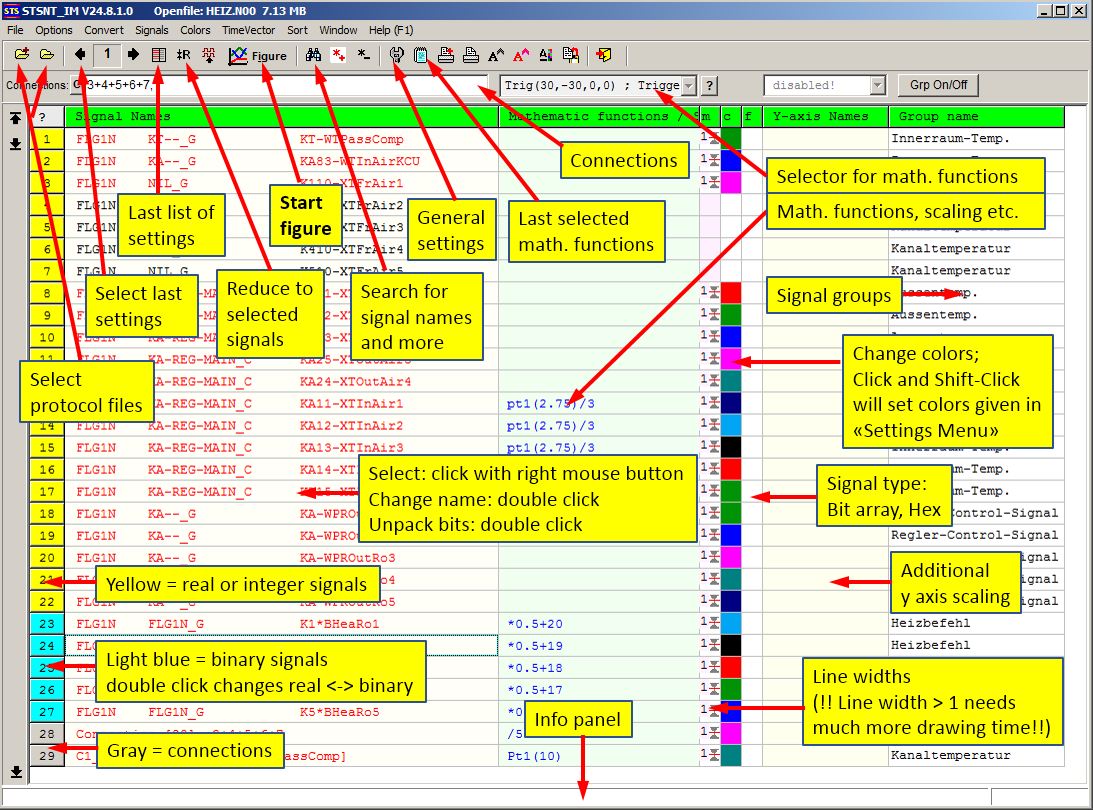Expand the disabled! group dropdown
The image size is (1093, 810).
(876, 85)
